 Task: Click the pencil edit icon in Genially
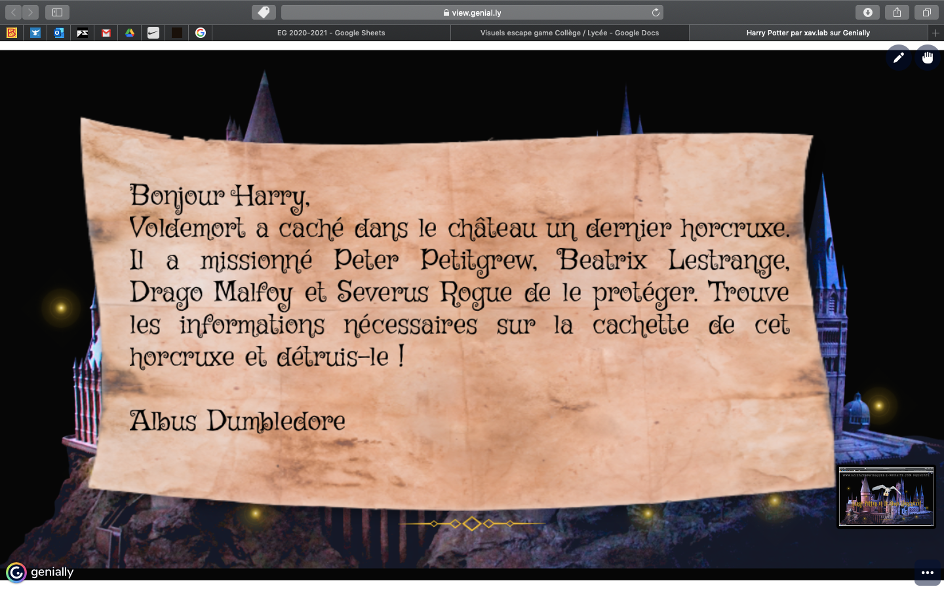tap(899, 57)
